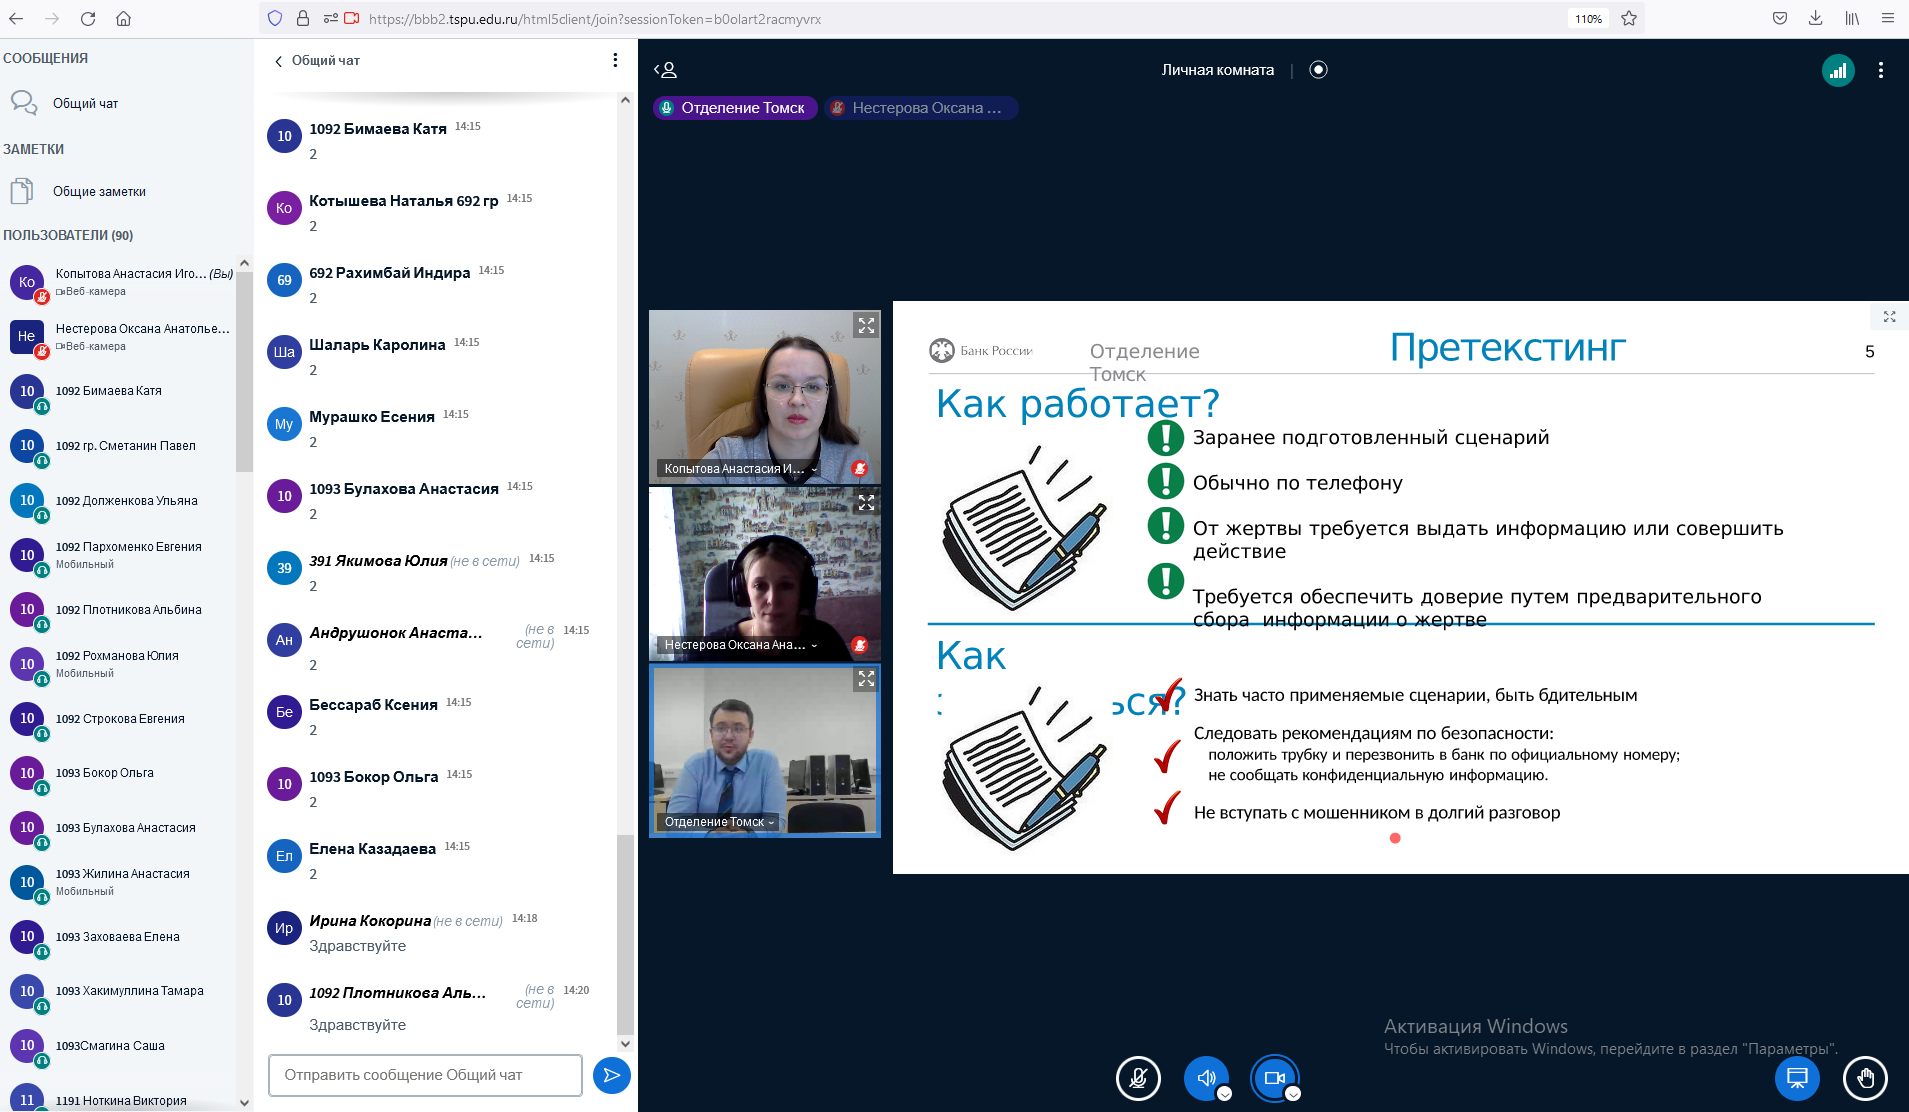Expand Копытова Анастасия webcam dropdown arrow
Viewport: 1909px width, 1112px height.
click(x=814, y=469)
